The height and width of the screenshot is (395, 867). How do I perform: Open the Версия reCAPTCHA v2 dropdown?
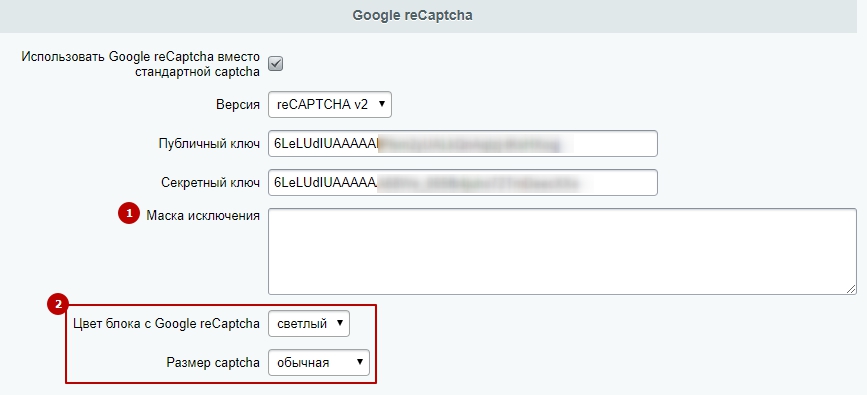click(330, 105)
